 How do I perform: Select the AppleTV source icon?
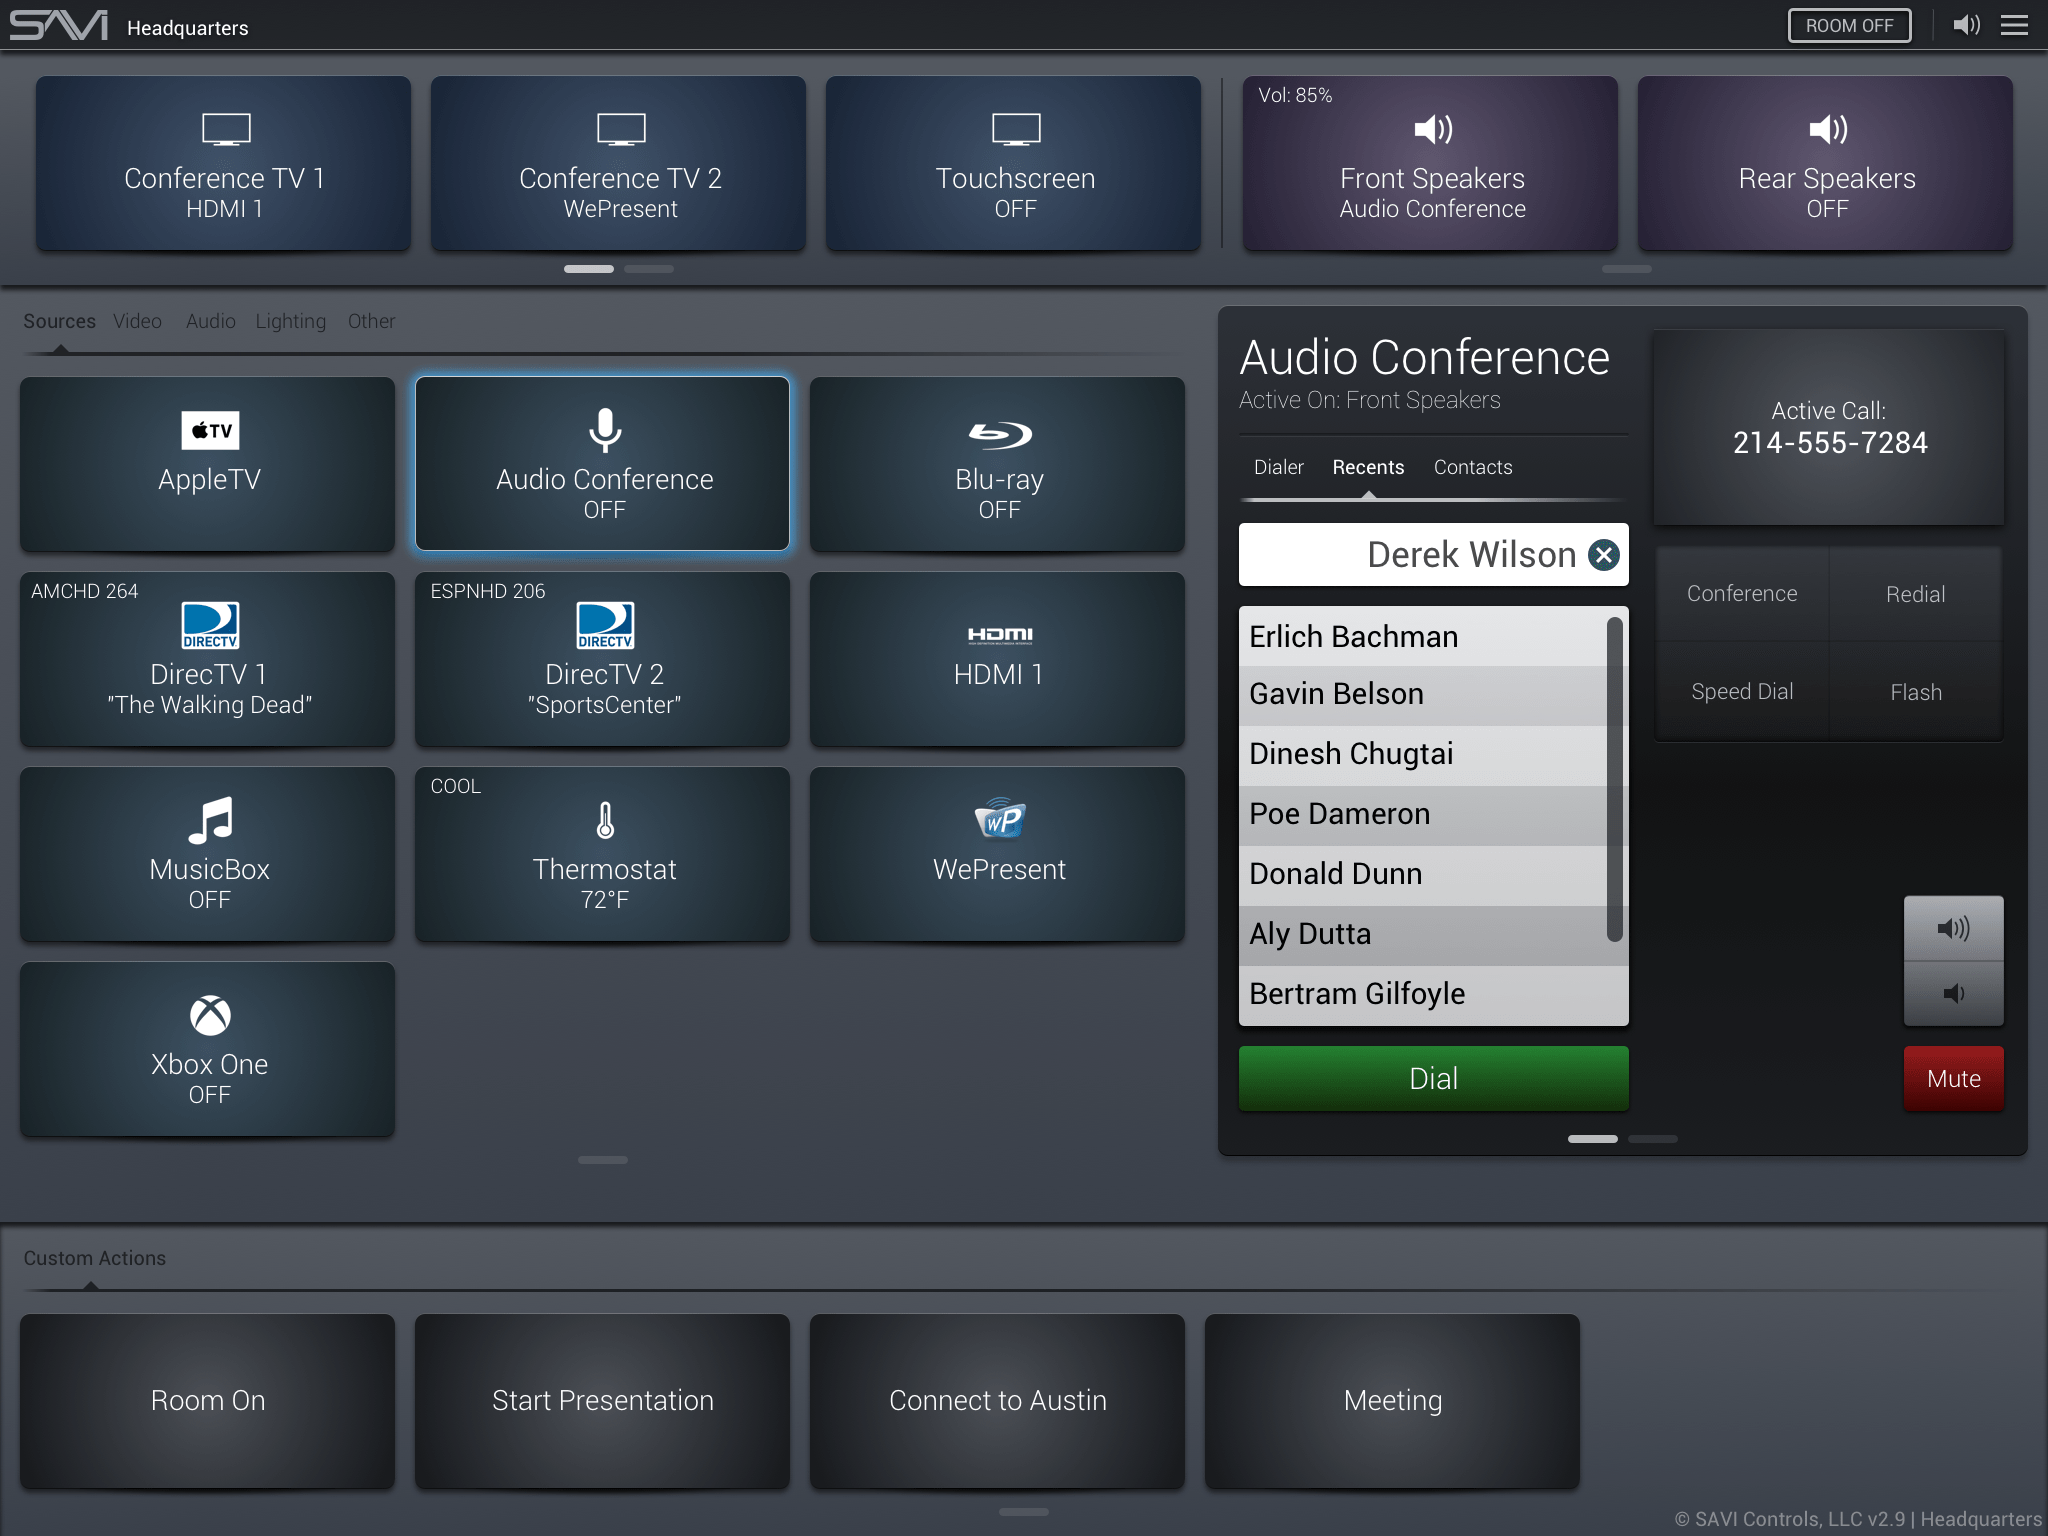pyautogui.click(x=209, y=432)
